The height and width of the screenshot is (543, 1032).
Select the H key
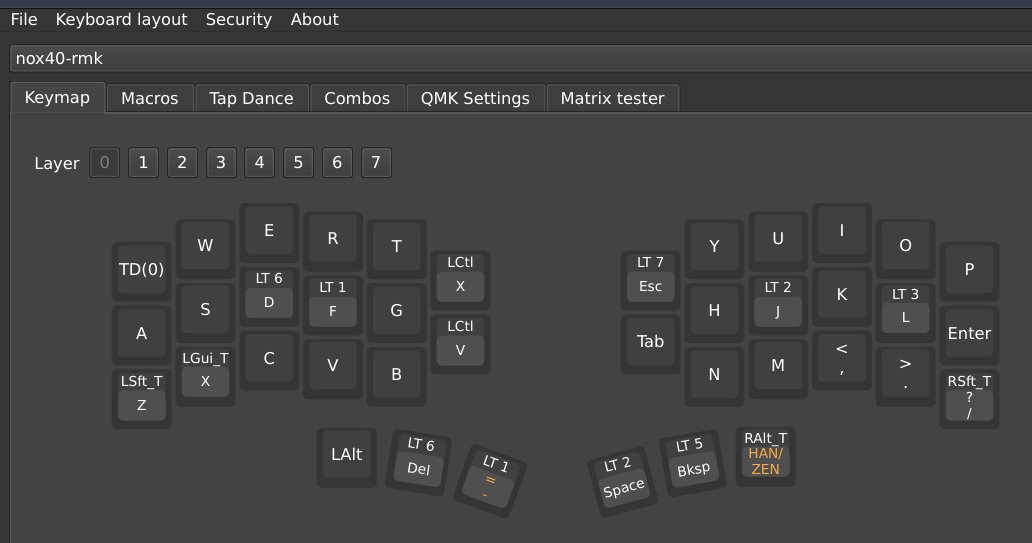(715, 313)
